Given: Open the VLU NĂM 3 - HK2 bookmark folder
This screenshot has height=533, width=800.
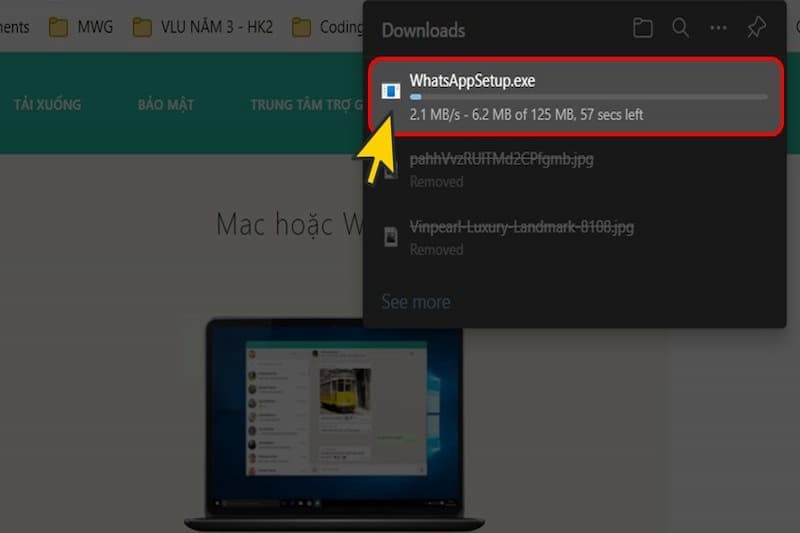Looking at the screenshot, I should (x=203, y=27).
